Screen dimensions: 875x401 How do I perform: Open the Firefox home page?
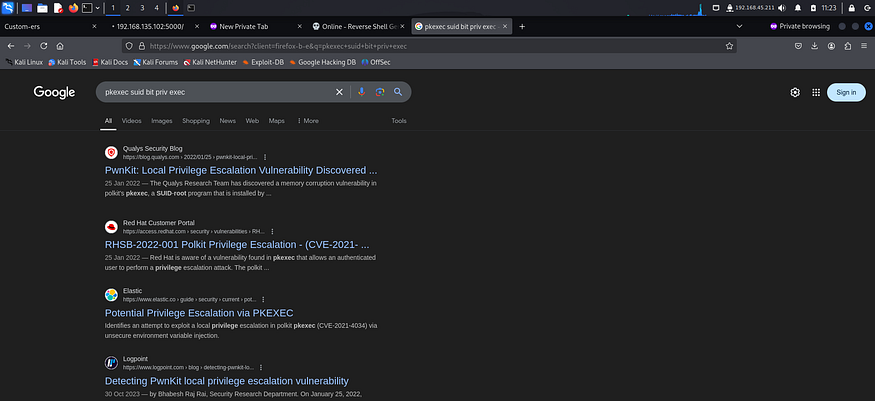point(60,46)
